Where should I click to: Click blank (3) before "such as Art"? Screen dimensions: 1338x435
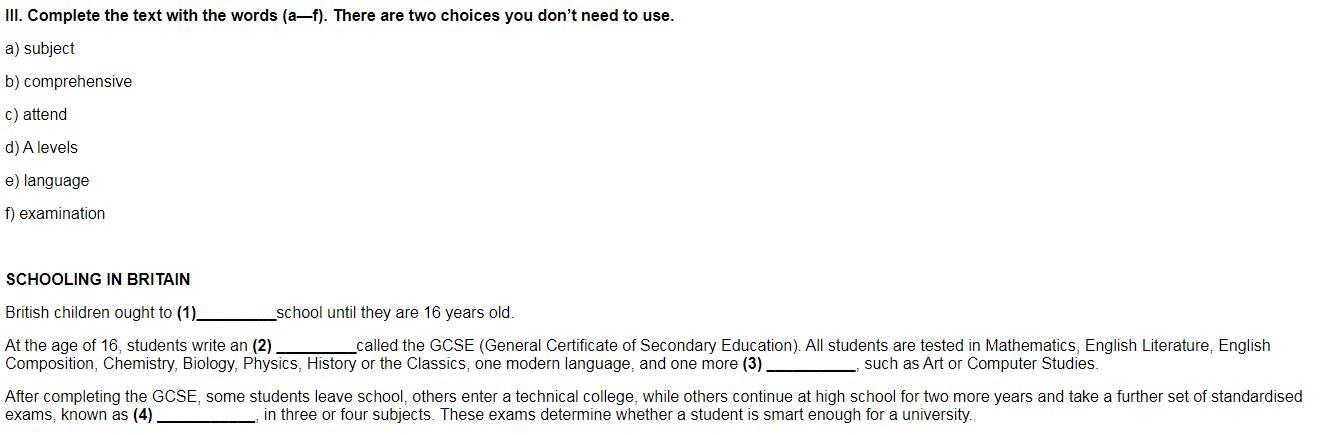pos(810,365)
